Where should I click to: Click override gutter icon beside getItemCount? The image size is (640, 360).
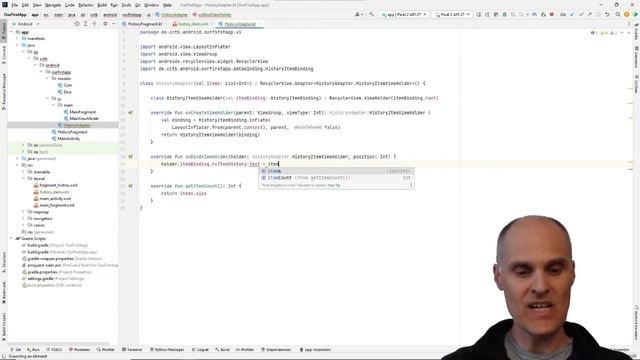(131, 186)
